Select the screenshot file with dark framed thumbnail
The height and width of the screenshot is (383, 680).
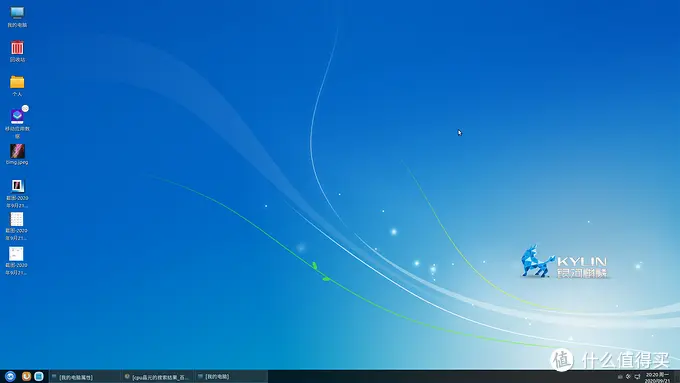[x=17, y=193]
